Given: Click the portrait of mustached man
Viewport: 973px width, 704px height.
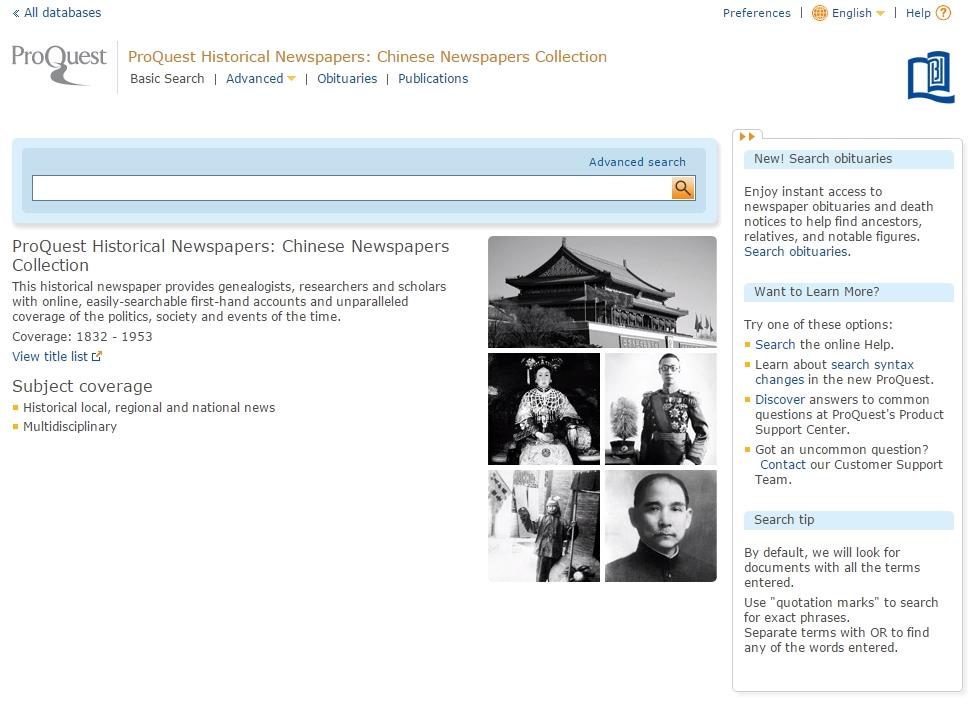Looking at the screenshot, I should tap(661, 526).
